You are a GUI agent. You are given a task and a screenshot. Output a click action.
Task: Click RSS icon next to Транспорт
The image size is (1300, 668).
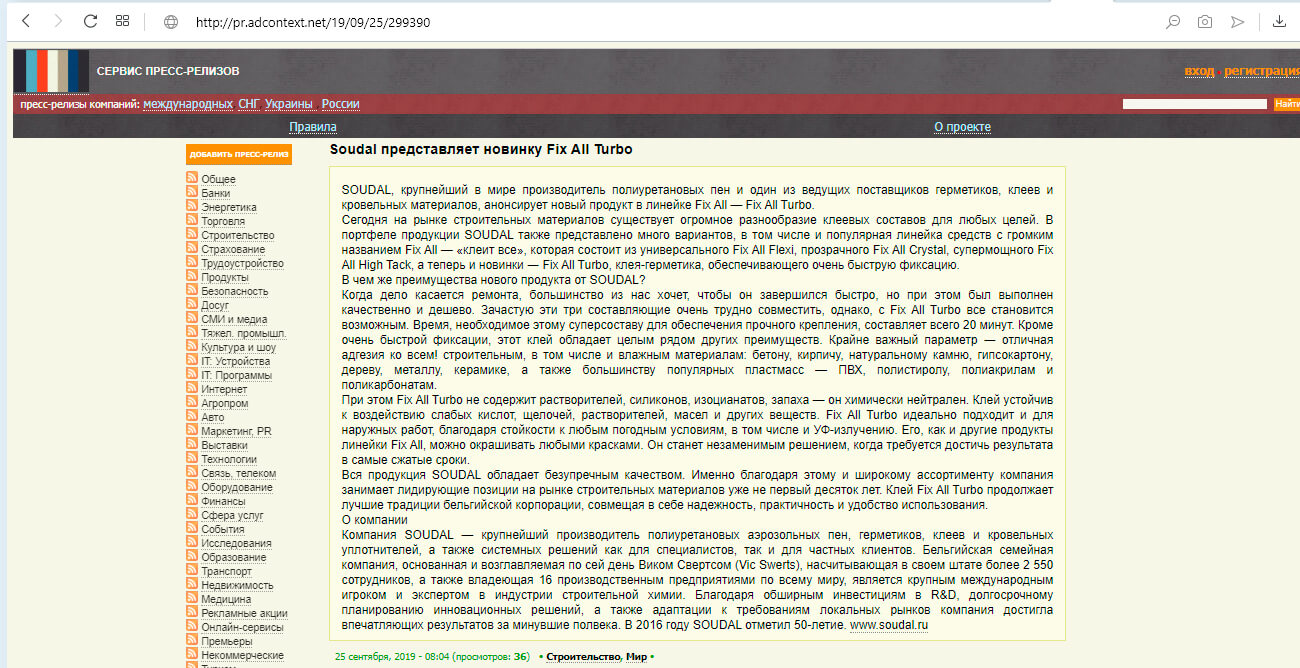(x=192, y=571)
